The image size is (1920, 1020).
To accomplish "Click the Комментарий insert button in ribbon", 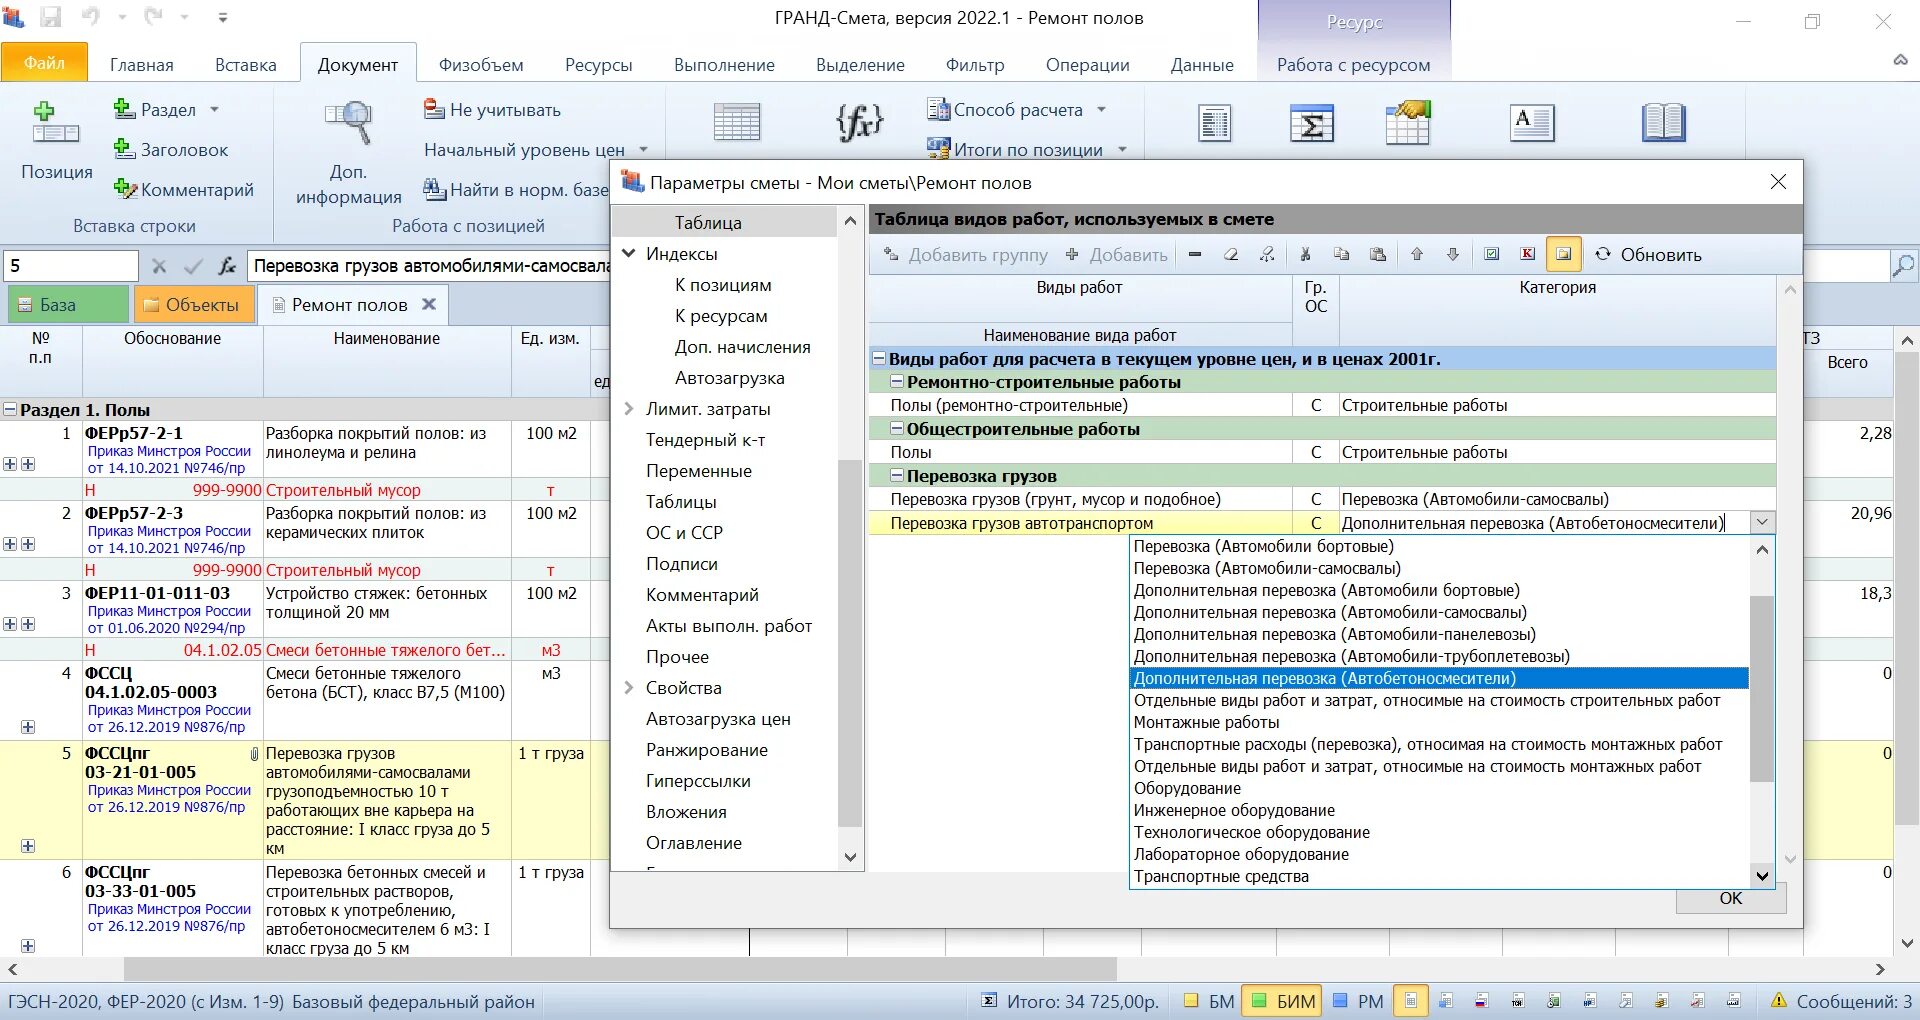I will click(183, 189).
